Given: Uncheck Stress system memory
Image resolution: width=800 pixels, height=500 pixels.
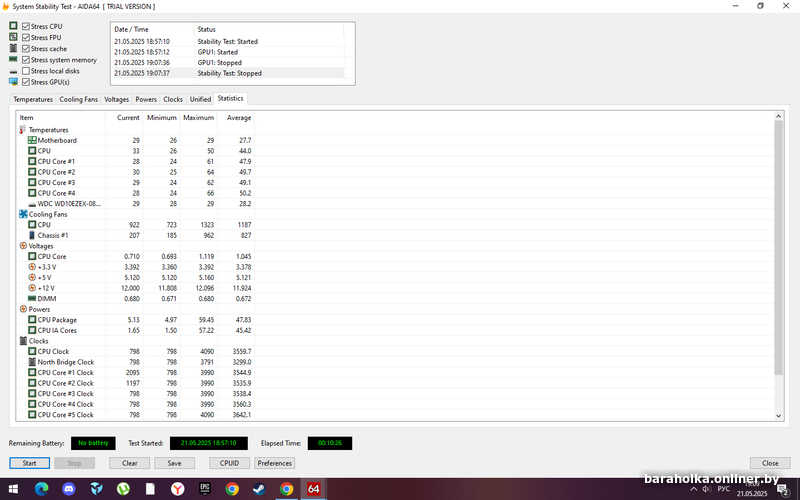Looking at the screenshot, I should [26, 60].
